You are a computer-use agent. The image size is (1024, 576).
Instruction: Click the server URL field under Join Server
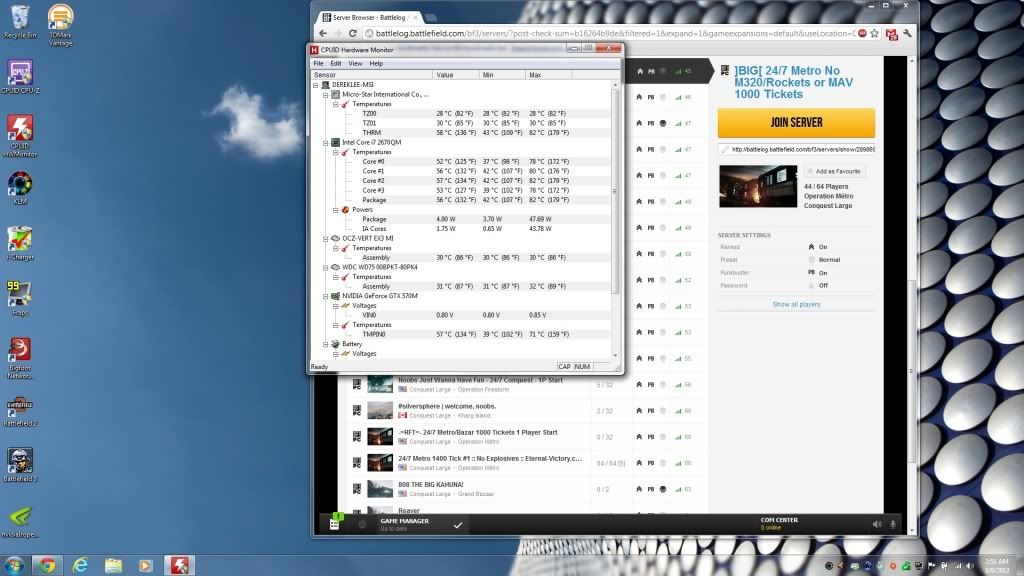click(x=797, y=150)
